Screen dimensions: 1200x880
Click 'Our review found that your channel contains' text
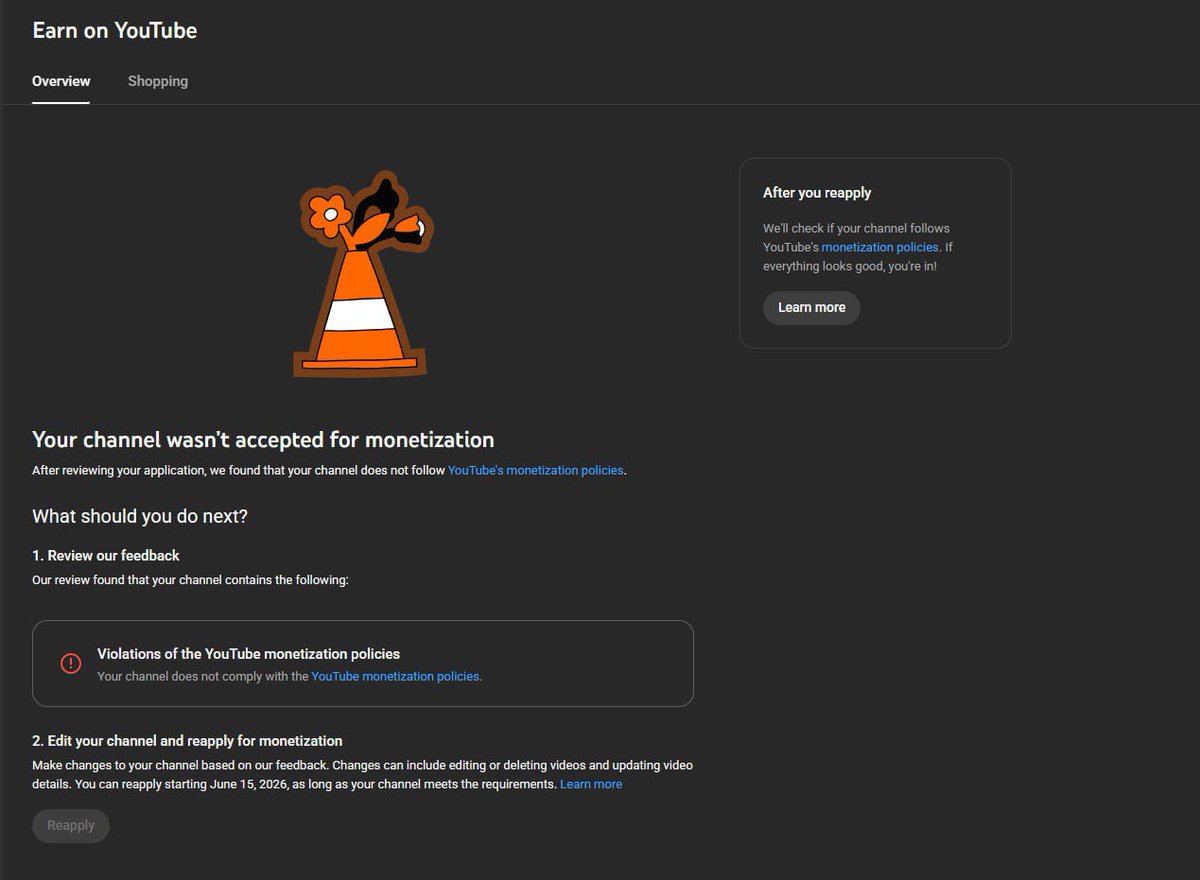pos(190,580)
